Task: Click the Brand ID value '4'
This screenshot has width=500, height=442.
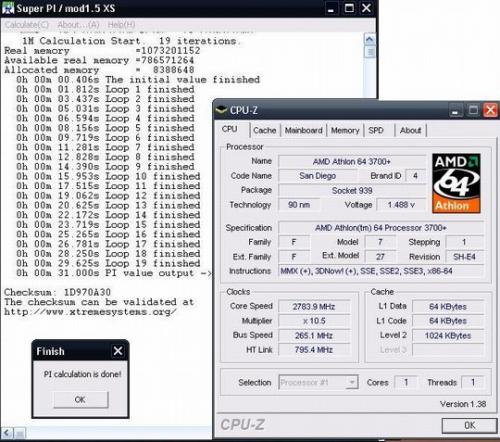Action: point(415,176)
